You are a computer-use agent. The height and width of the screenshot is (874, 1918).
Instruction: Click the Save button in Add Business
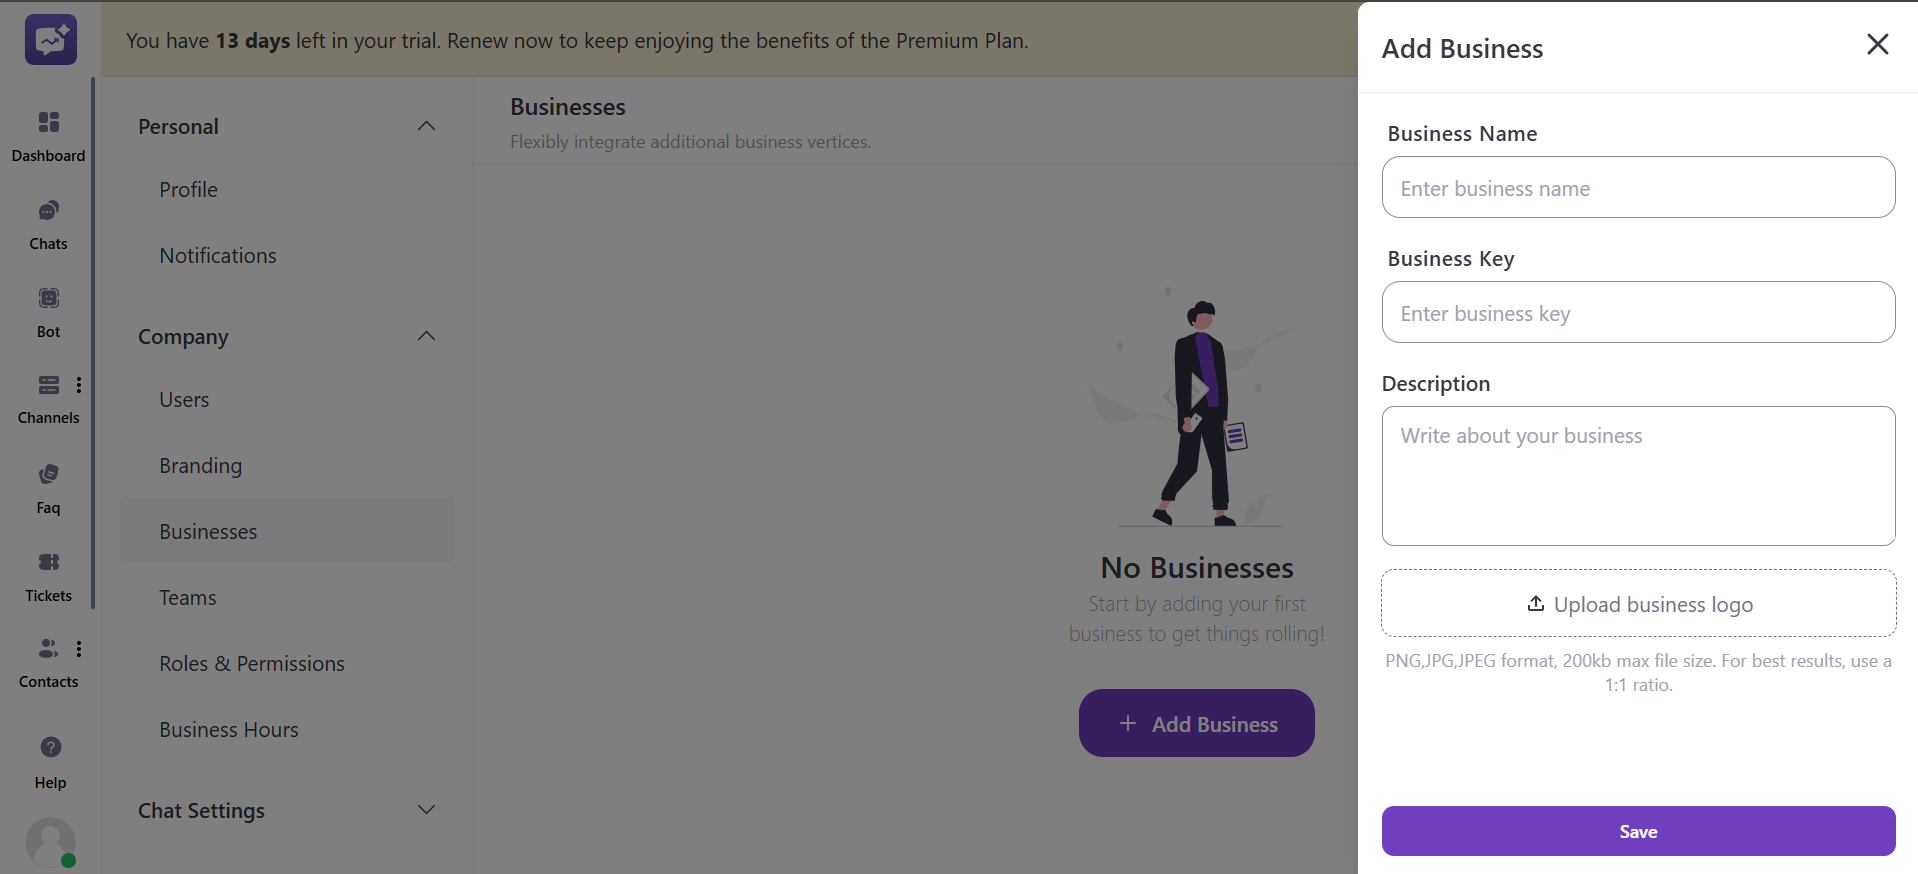point(1637,831)
